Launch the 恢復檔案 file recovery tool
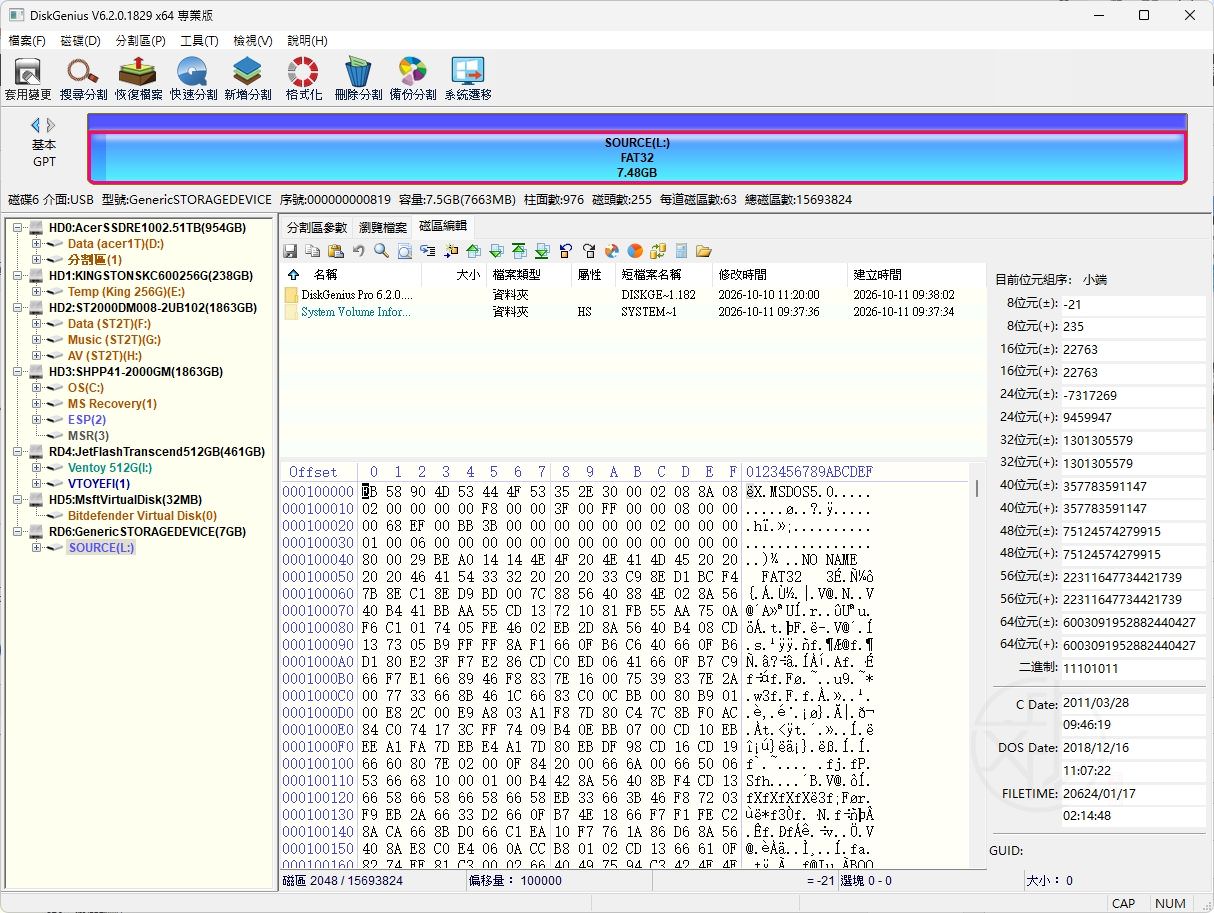The image size is (1214, 913). (138, 78)
